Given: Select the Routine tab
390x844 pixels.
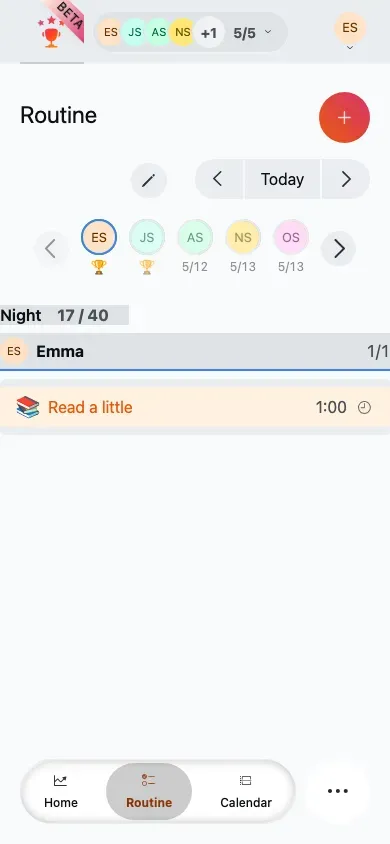Looking at the screenshot, I should point(149,791).
